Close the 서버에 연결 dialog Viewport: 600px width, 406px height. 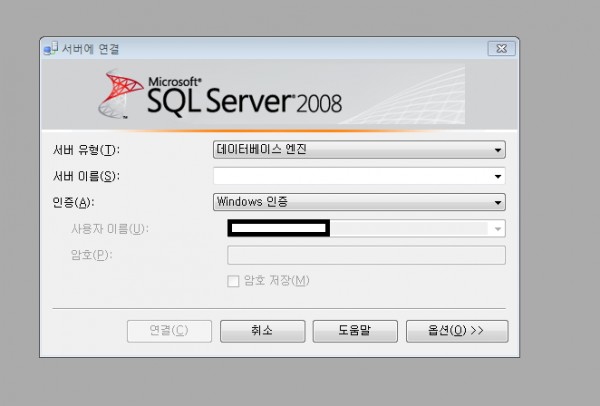coord(501,49)
